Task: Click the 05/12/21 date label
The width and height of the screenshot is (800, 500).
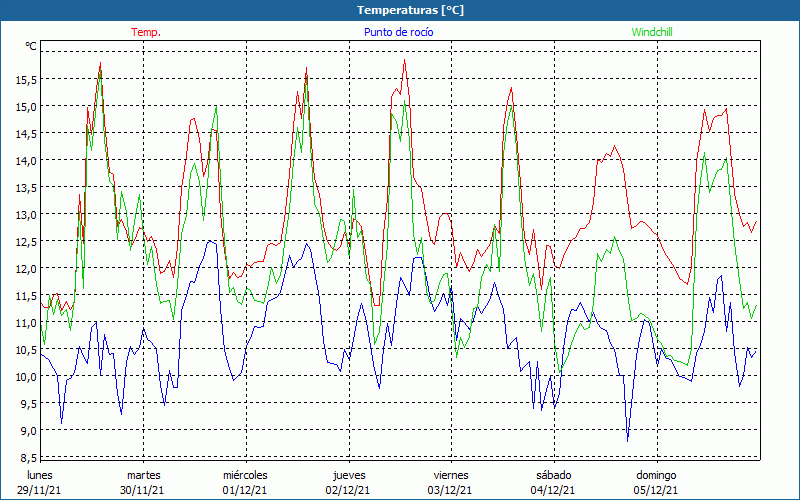Action: coord(656,490)
